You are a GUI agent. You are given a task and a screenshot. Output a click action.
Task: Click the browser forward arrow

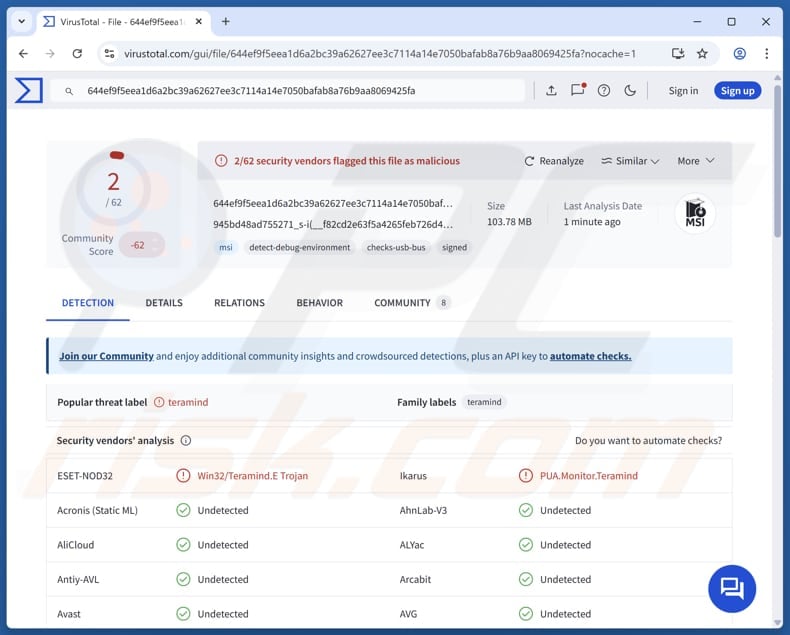[50, 53]
